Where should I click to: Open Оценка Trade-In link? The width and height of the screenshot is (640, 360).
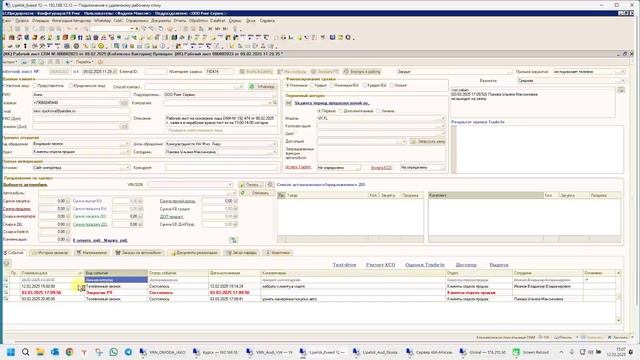coord(425,265)
